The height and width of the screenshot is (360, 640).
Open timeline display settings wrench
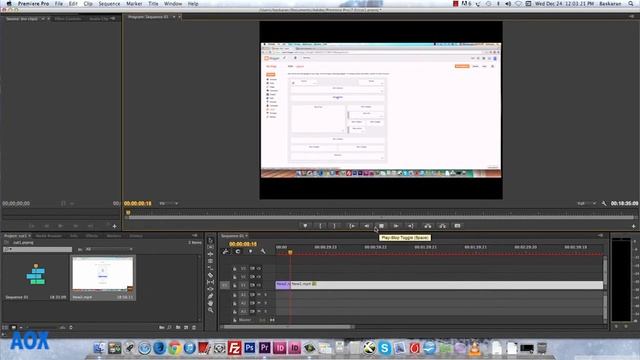click(263, 251)
